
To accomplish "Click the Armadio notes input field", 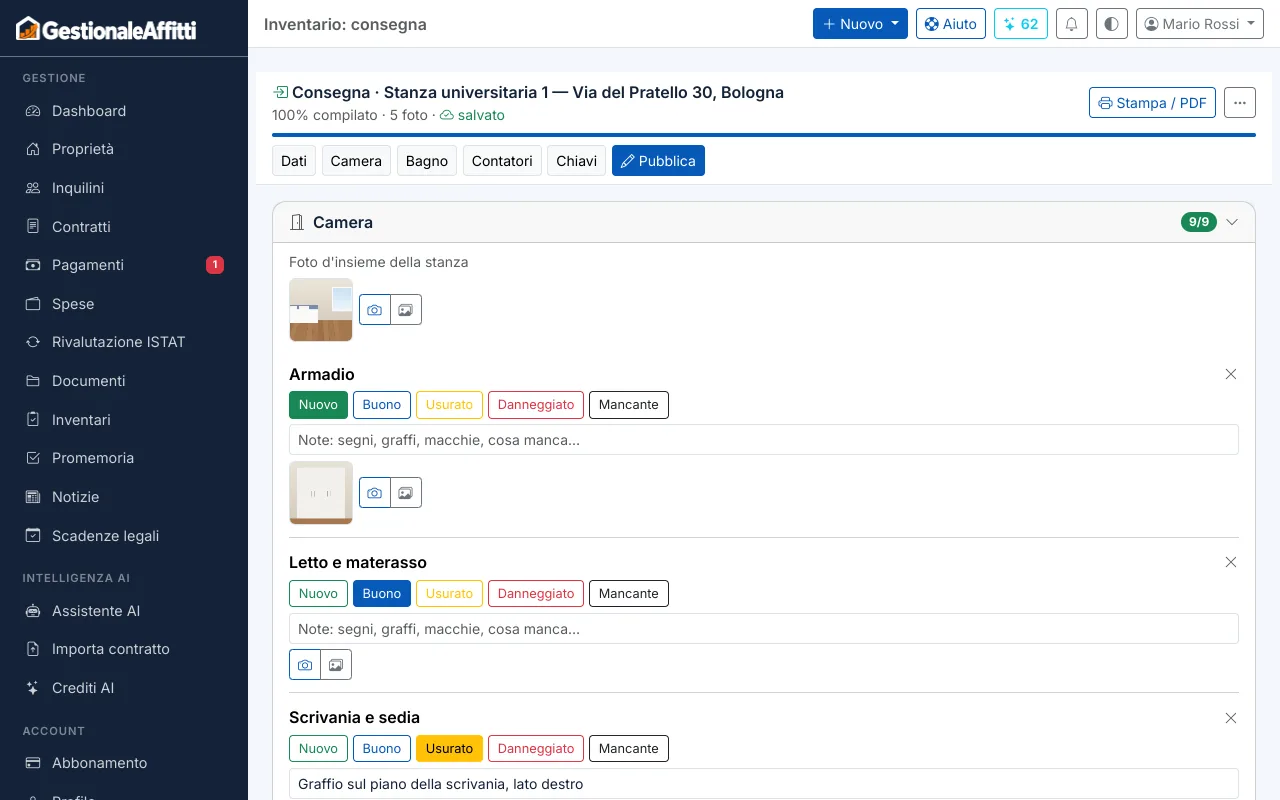I will tap(764, 440).
